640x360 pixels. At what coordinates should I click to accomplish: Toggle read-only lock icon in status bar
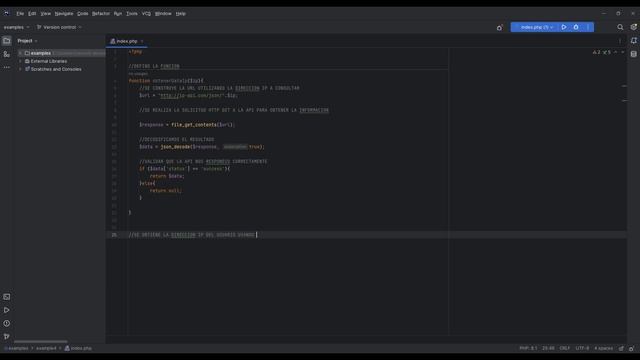(621, 348)
